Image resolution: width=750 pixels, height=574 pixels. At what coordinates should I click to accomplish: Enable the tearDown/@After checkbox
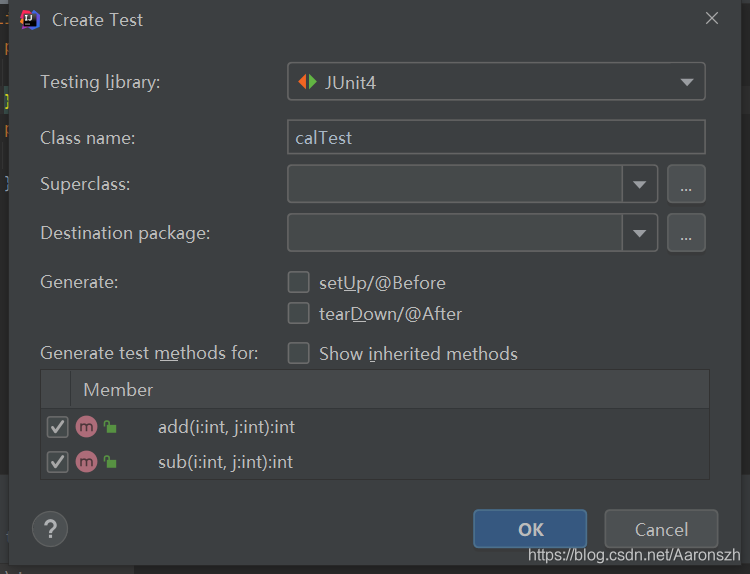click(298, 314)
